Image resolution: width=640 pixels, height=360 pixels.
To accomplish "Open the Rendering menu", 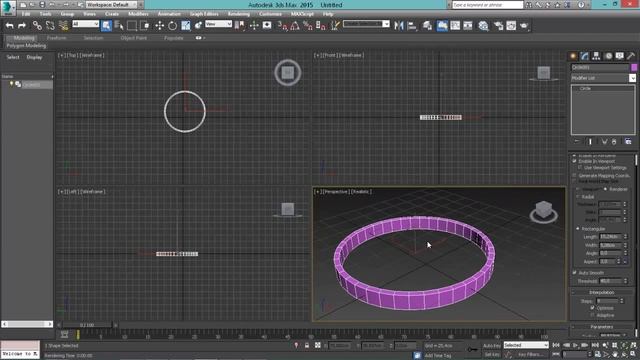I will 239,14.
